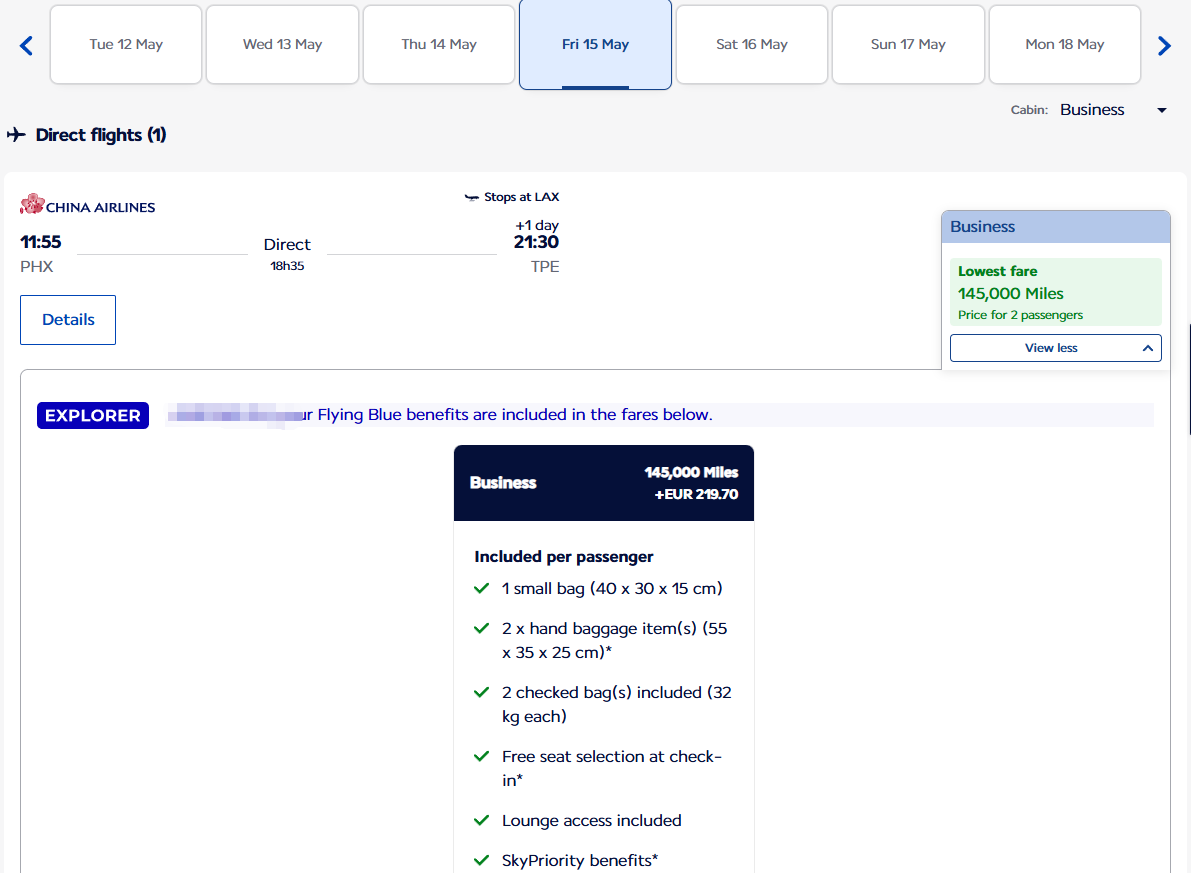Screen dimensions: 1191x873
Task: Click the Price for 2 passengers text
Action: click(x=1020, y=315)
